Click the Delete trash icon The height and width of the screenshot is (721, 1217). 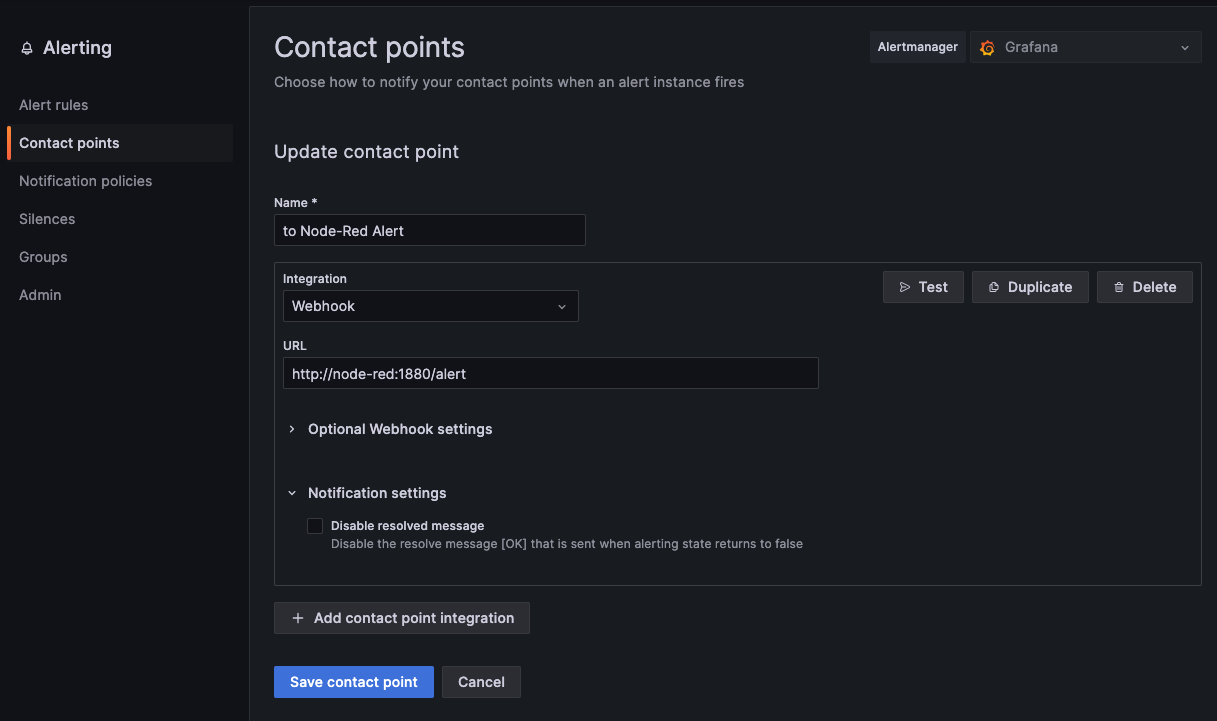1119,287
